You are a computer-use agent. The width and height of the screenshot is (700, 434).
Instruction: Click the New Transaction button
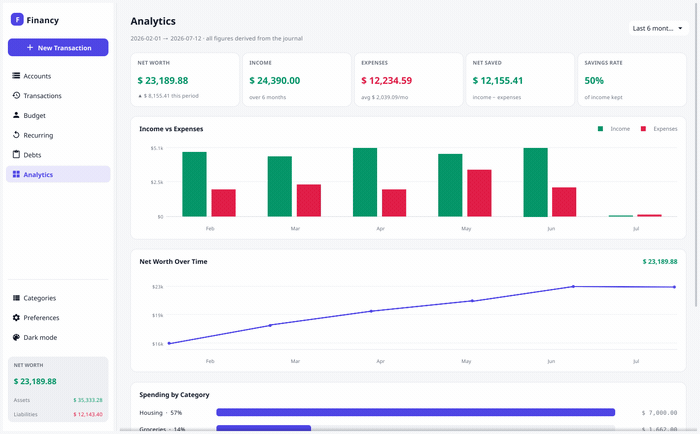[x=58, y=47]
